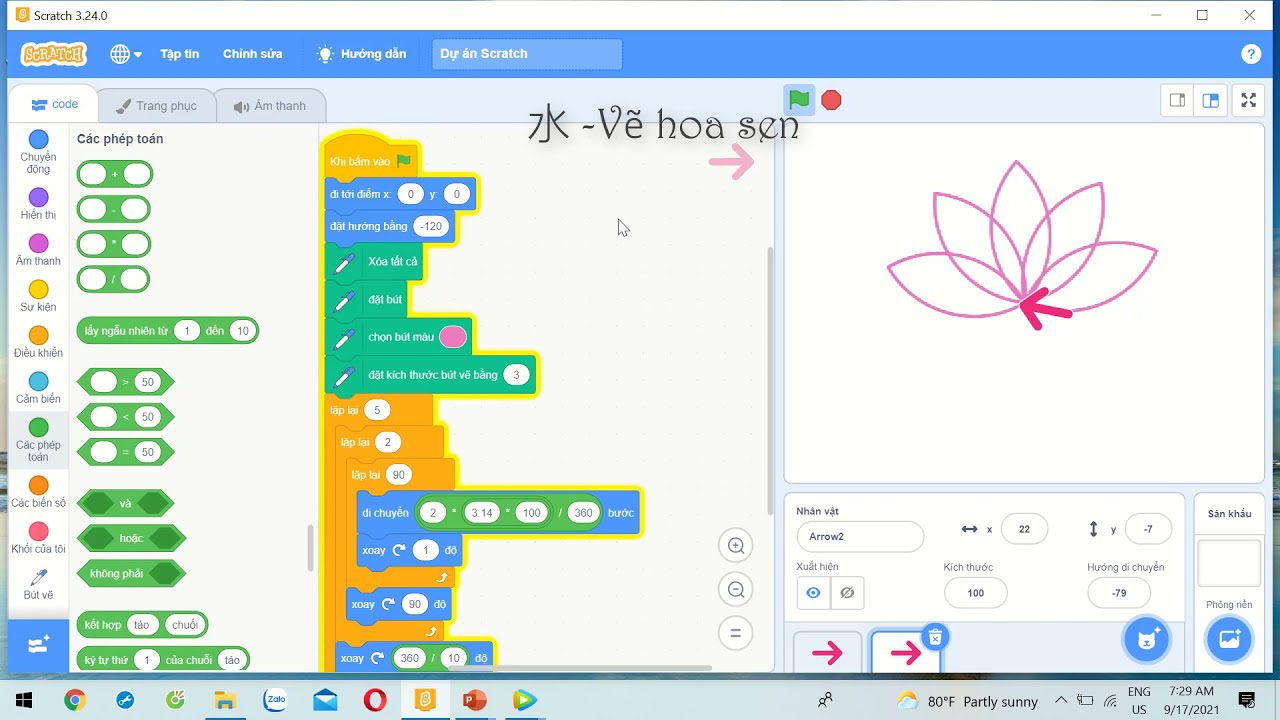Stop the project with red stop button
The width and height of the screenshot is (1280, 720).
pos(831,100)
